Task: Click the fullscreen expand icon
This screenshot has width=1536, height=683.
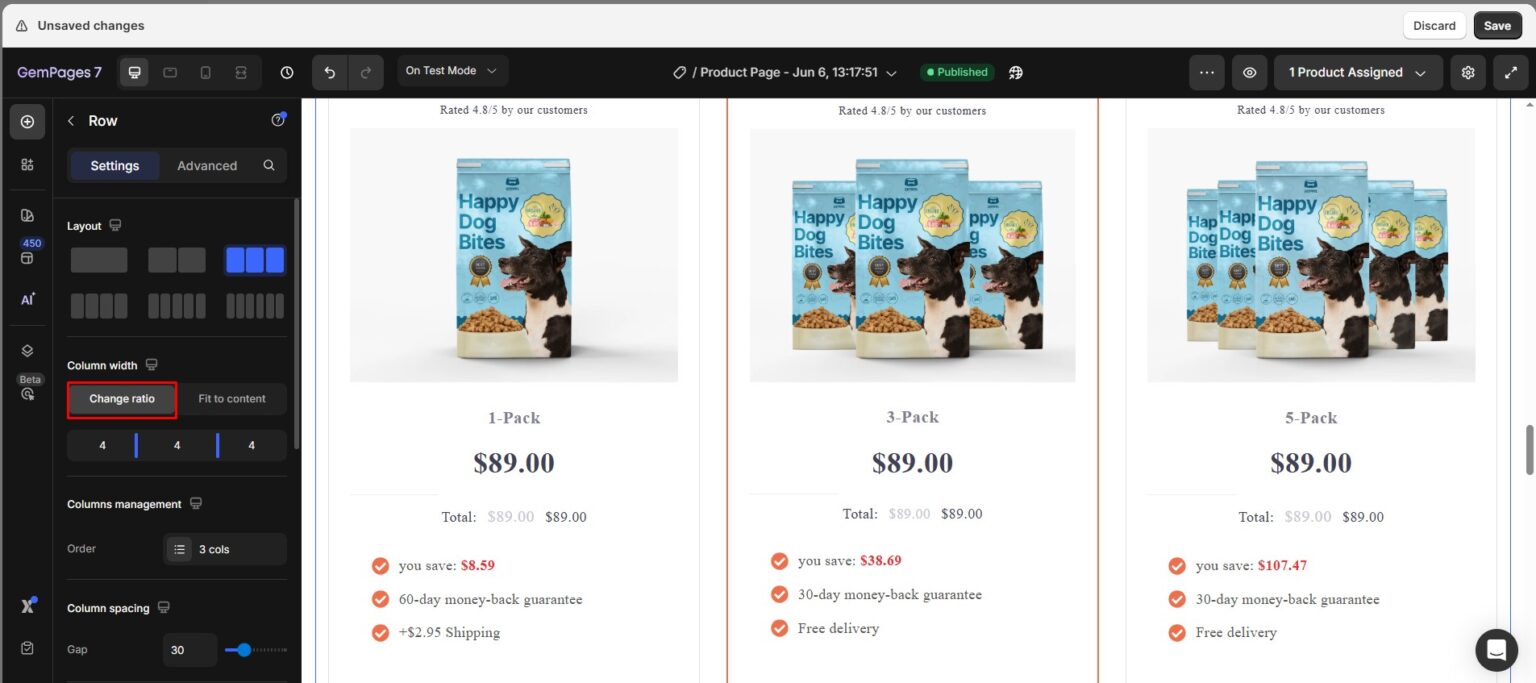Action: click(x=1510, y=72)
